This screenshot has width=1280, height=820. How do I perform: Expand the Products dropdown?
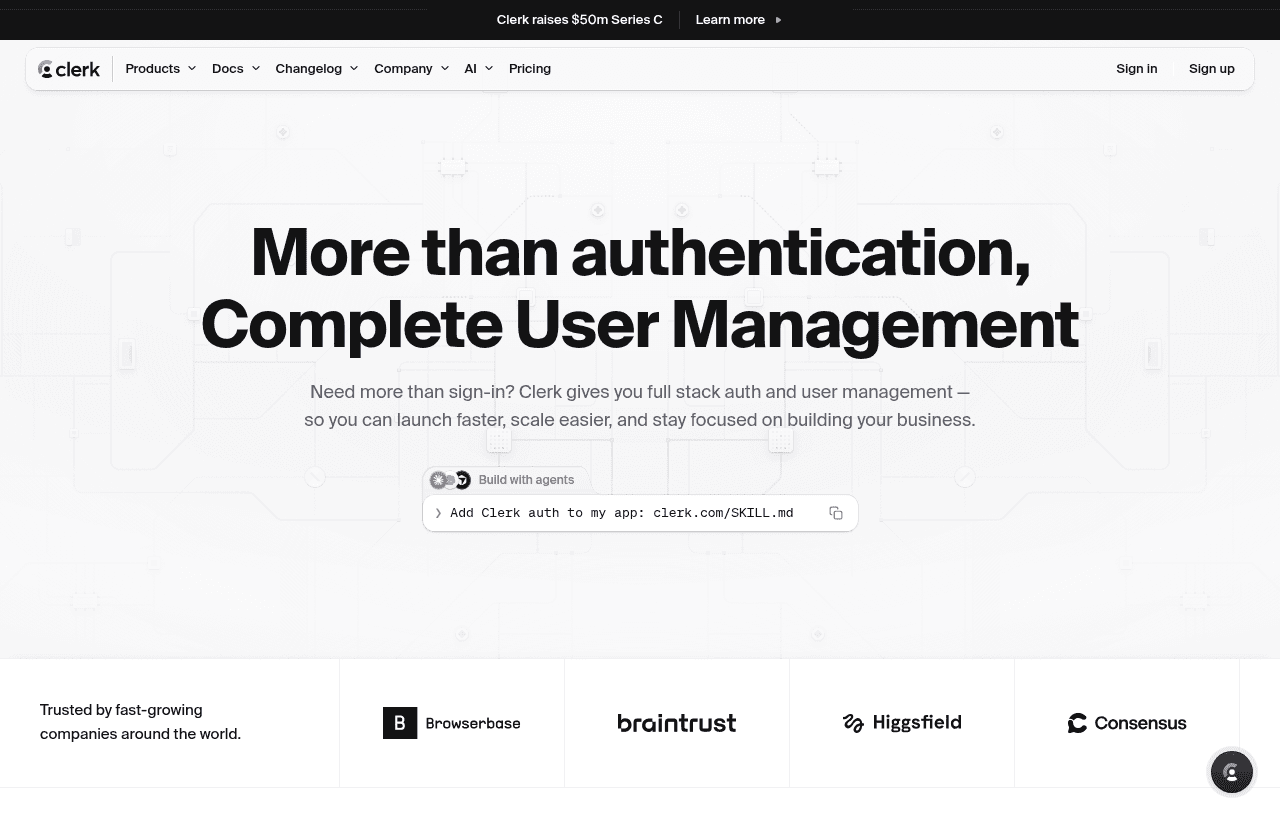point(161,69)
